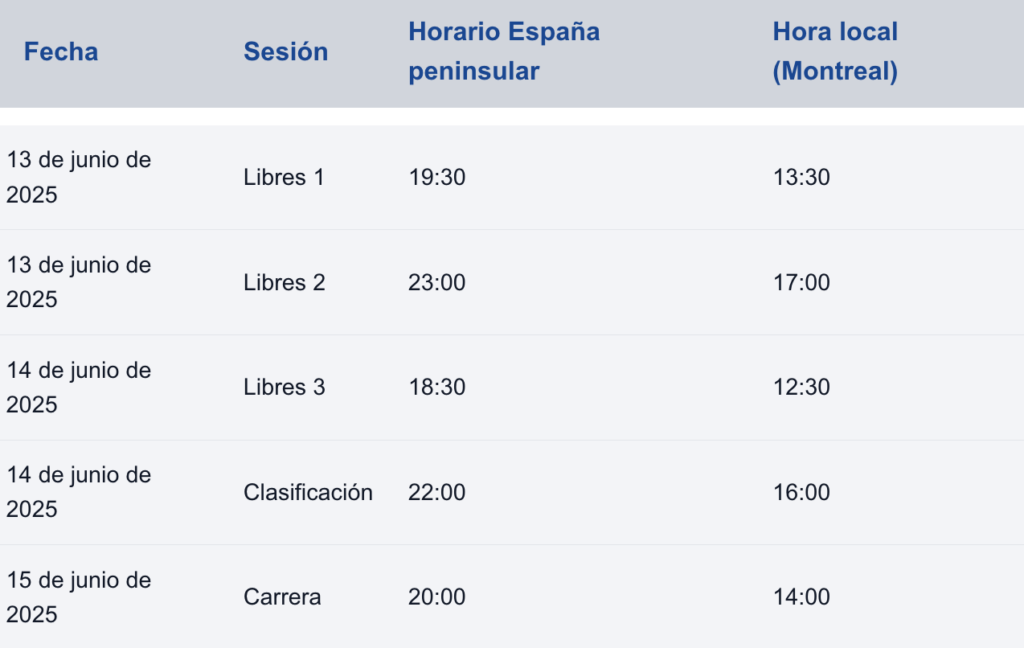
Task: Click the 23:00 Spain time cell
Action: 437,282
